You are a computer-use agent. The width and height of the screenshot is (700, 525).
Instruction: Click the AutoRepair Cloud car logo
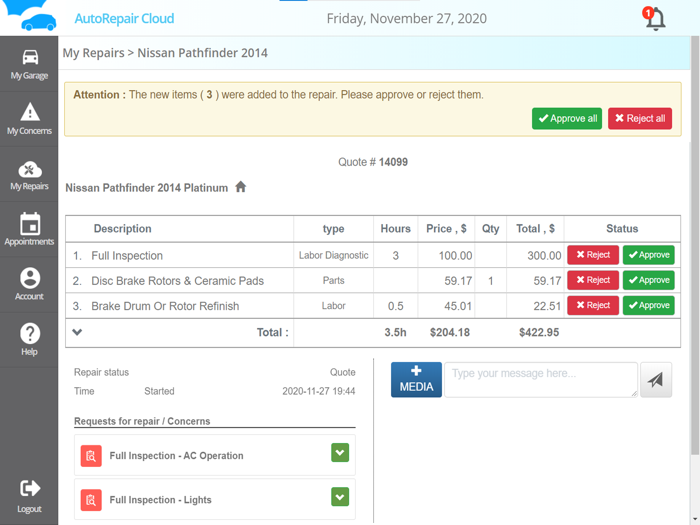click(x=29, y=16)
